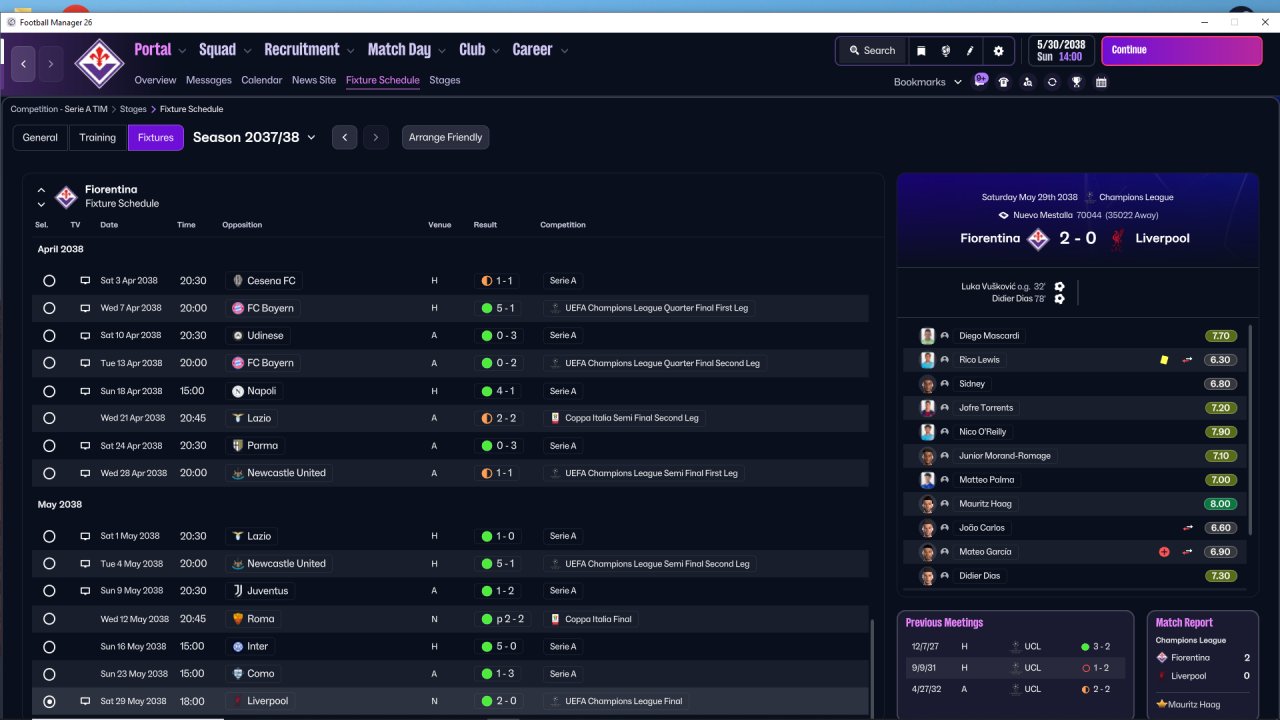Open the Bookmarks dropdown

[928, 82]
